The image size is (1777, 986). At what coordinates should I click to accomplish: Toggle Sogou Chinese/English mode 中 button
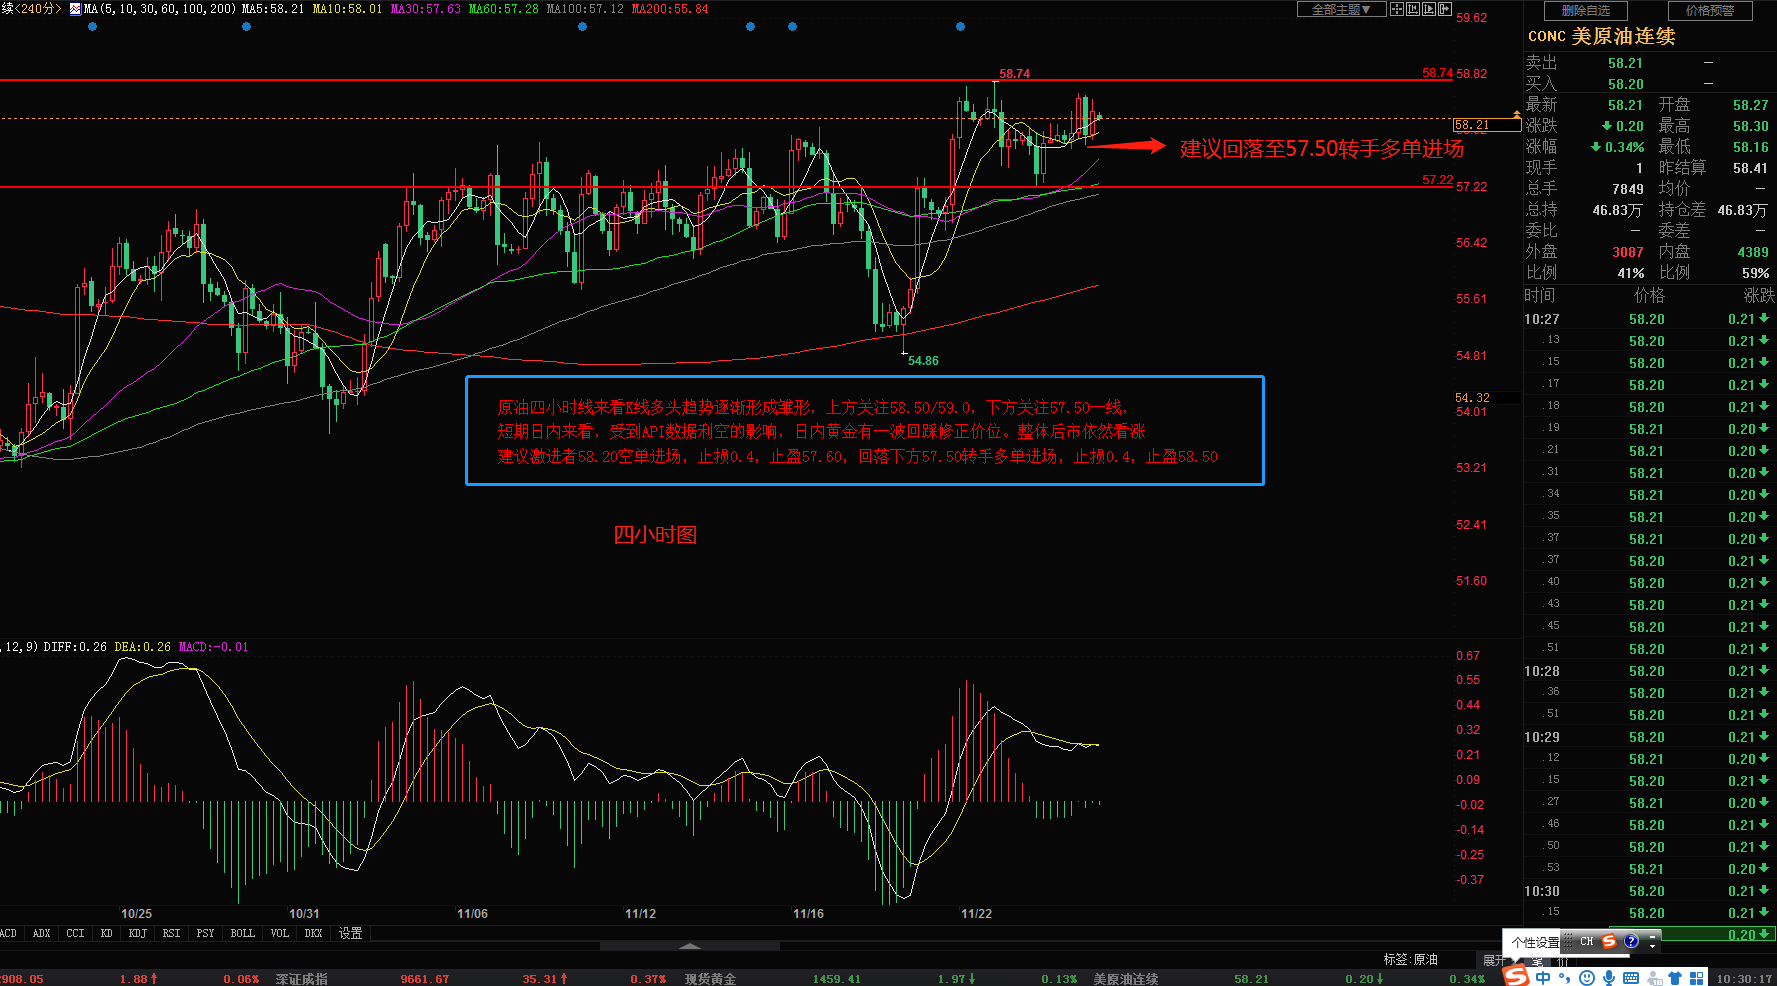pos(1544,978)
